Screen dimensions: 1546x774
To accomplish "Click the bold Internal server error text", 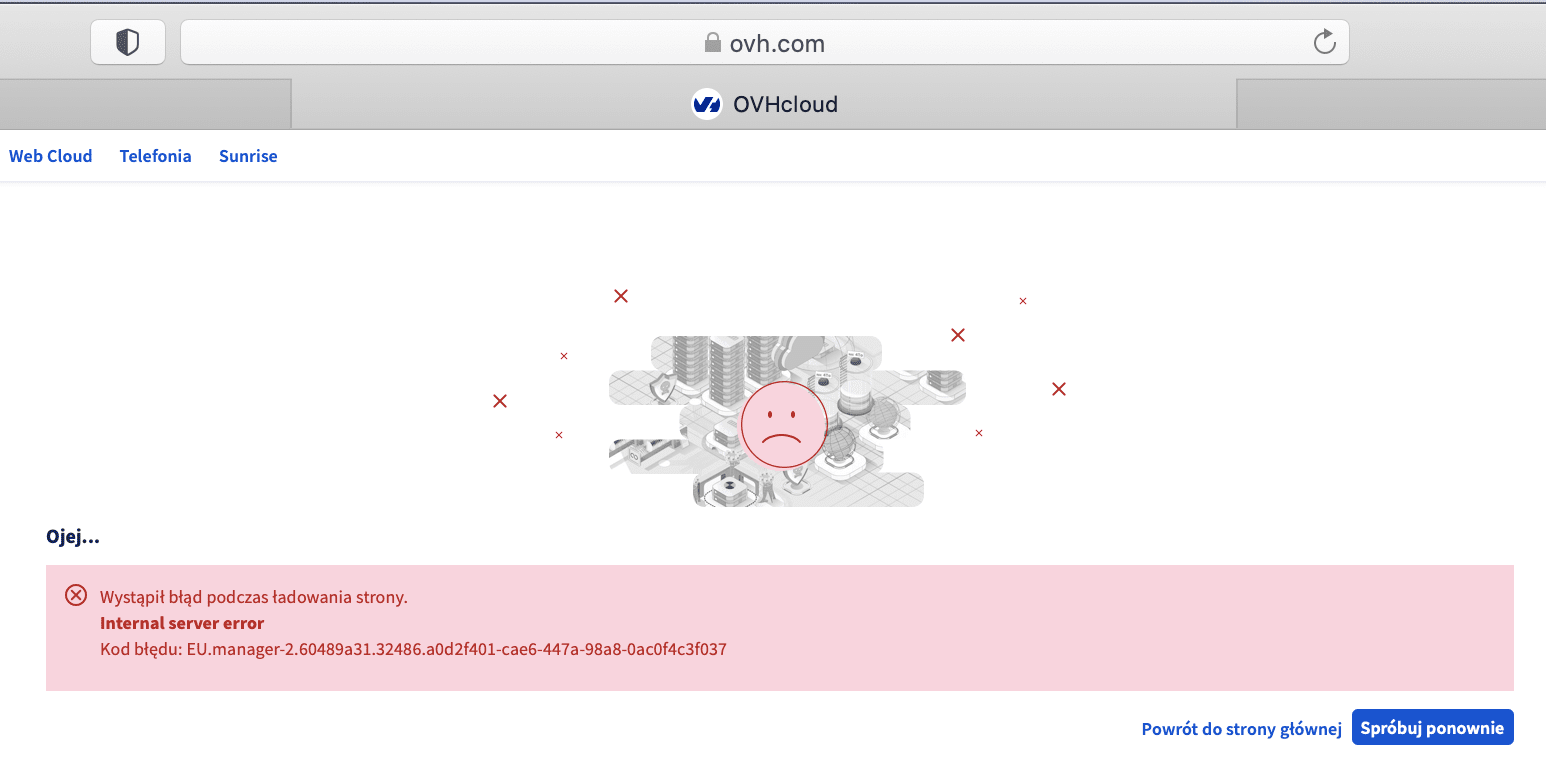I will coord(182,623).
